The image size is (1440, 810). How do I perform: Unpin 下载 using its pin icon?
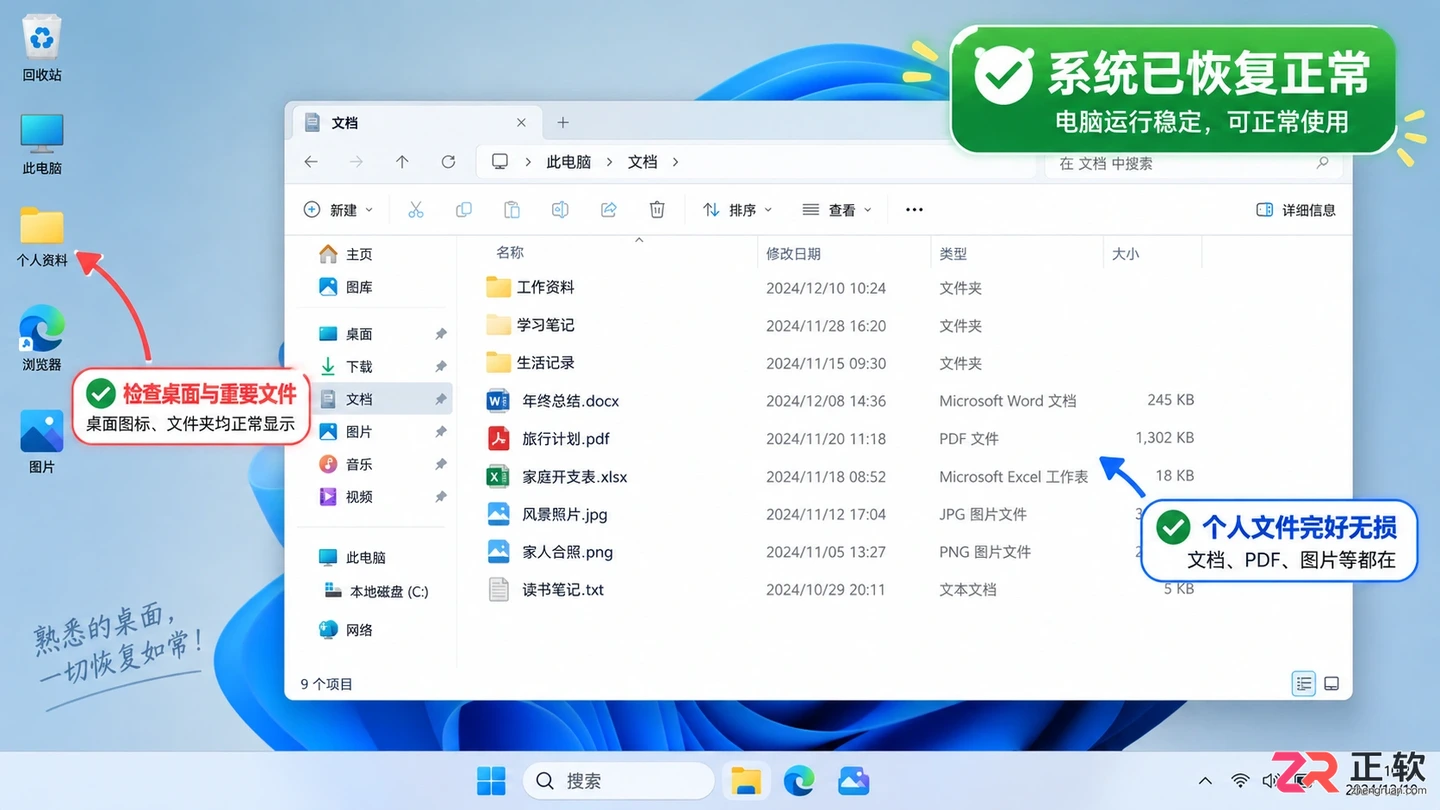point(440,366)
